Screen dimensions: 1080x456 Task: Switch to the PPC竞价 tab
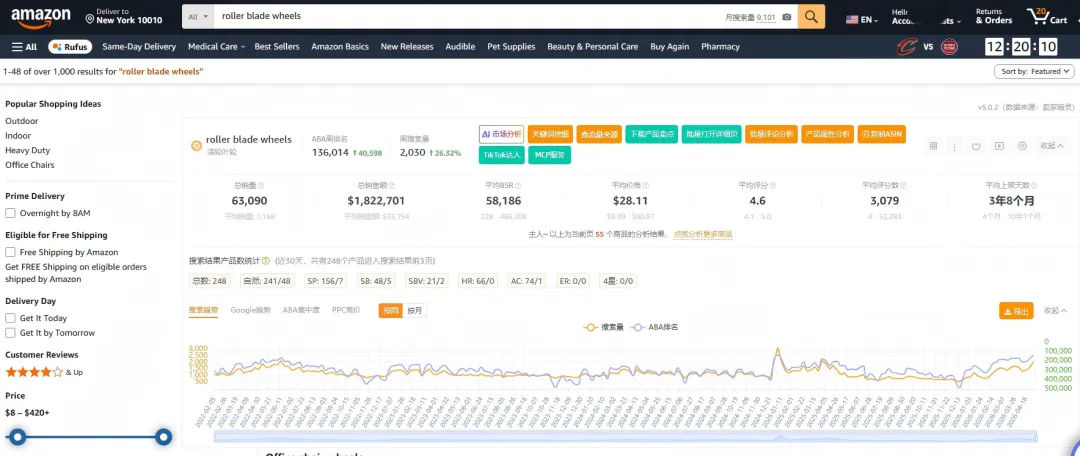coord(346,311)
